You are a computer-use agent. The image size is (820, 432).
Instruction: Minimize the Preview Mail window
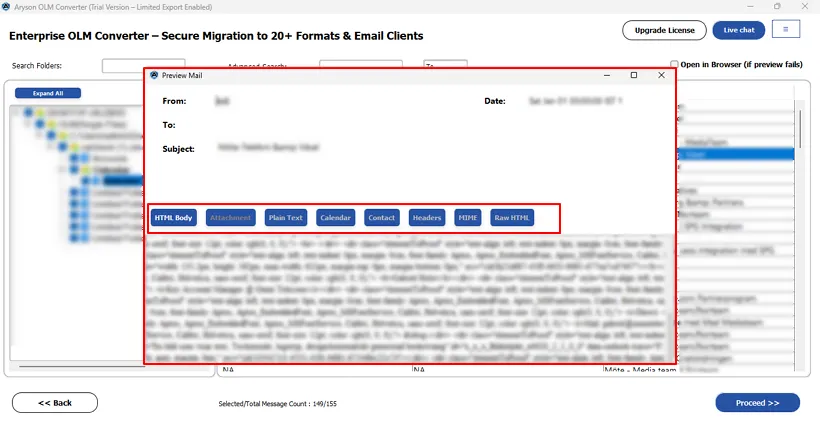[605, 75]
